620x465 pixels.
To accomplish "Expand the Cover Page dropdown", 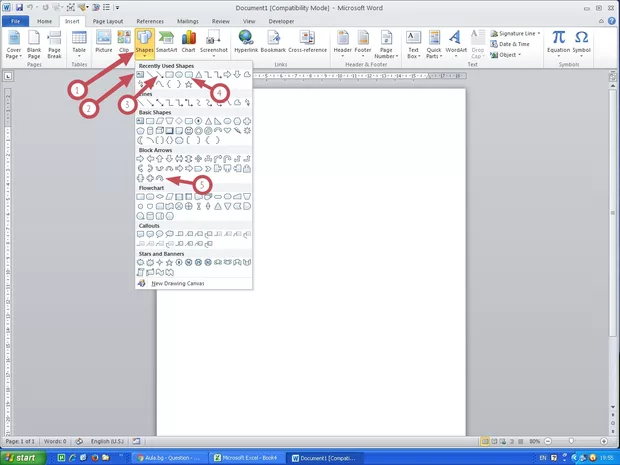I will pos(14,44).
